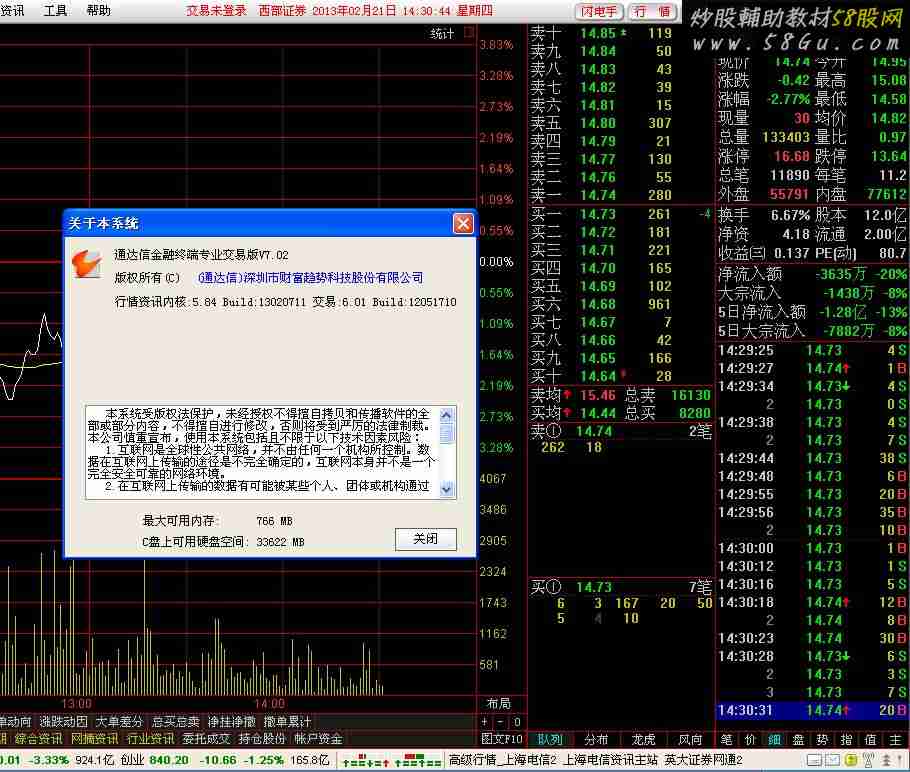Click the license text scrollbar thumb
910x772 pixels.
pos(446,433)
